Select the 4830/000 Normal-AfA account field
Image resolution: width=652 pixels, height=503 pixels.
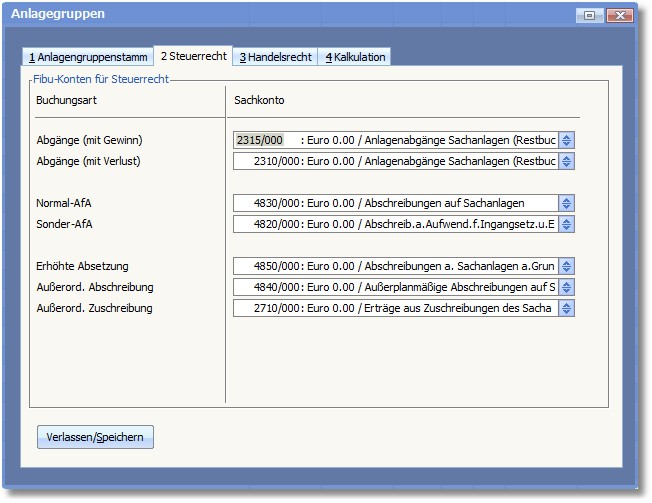(x=395, y=203)
